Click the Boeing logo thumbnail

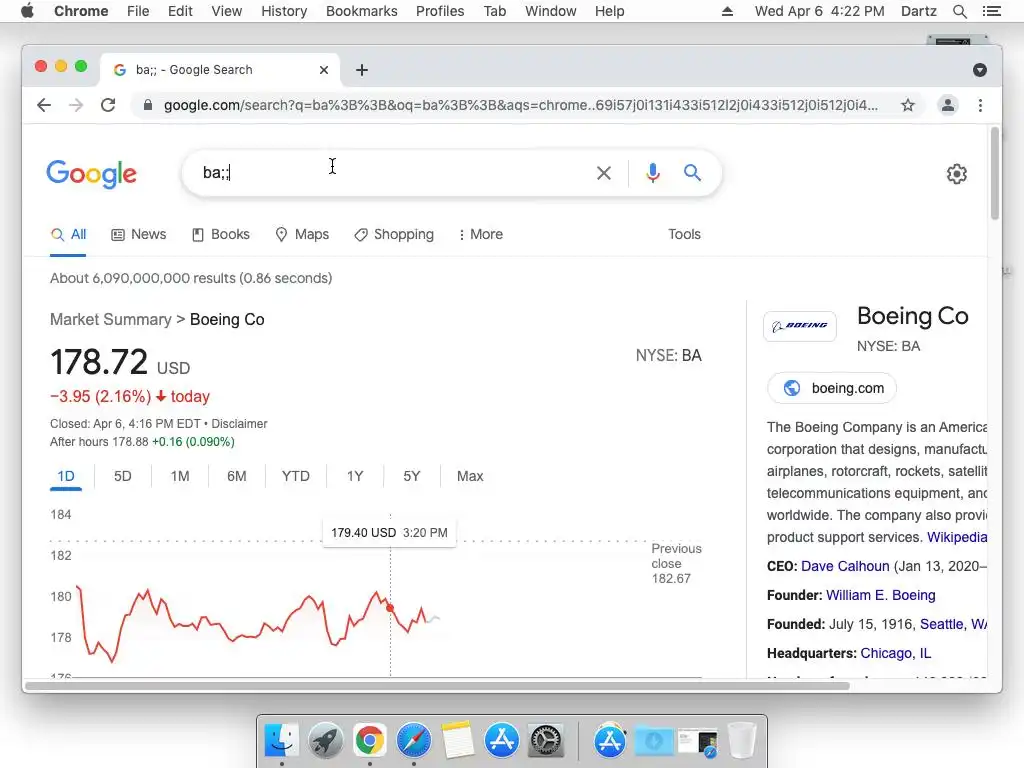click(800, 326)
